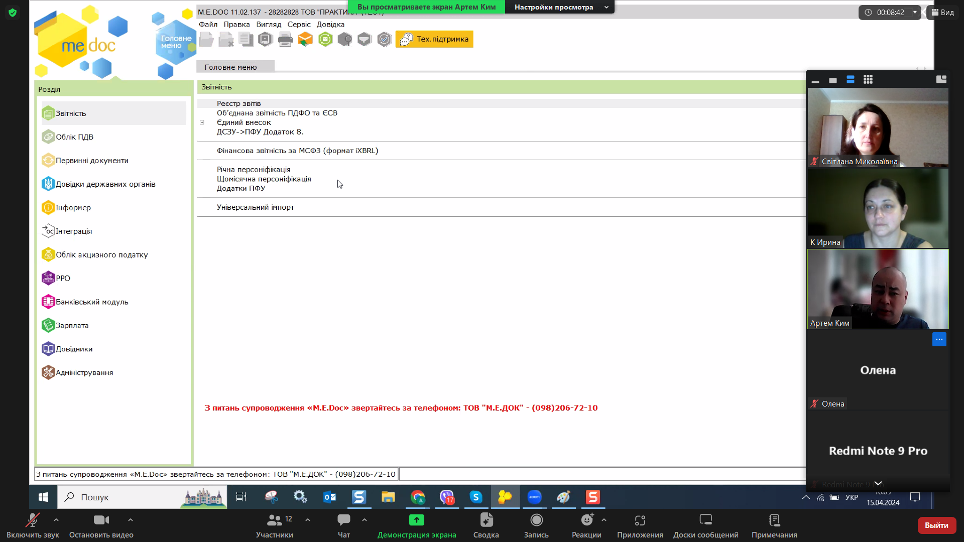Open the Сводка summary tool

point(486,526)
